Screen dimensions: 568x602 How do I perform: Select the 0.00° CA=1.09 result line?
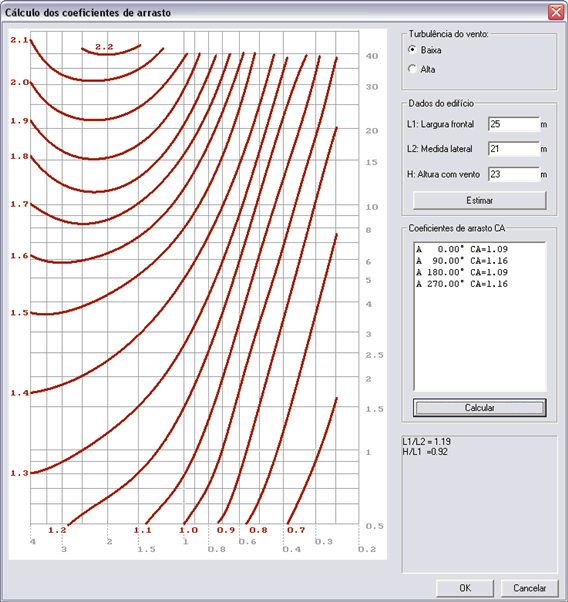[x=462, y=249]
